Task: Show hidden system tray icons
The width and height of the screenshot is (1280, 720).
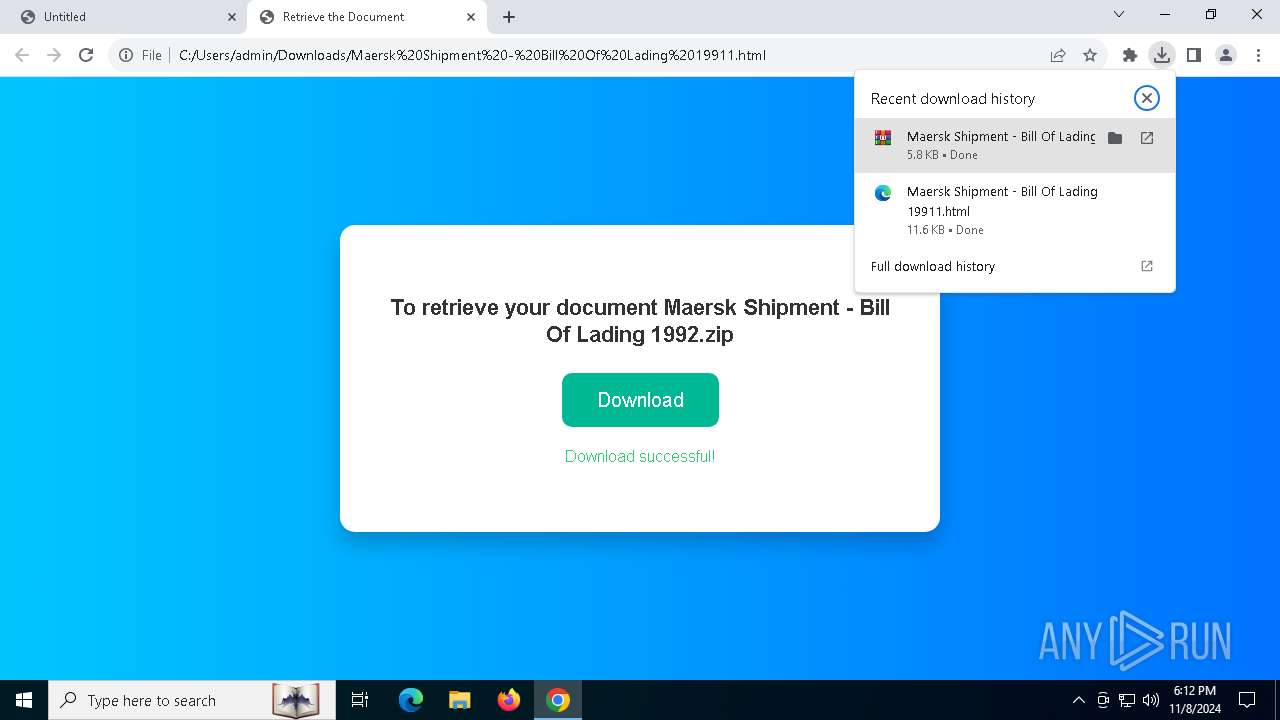Action: (1078, 700)
